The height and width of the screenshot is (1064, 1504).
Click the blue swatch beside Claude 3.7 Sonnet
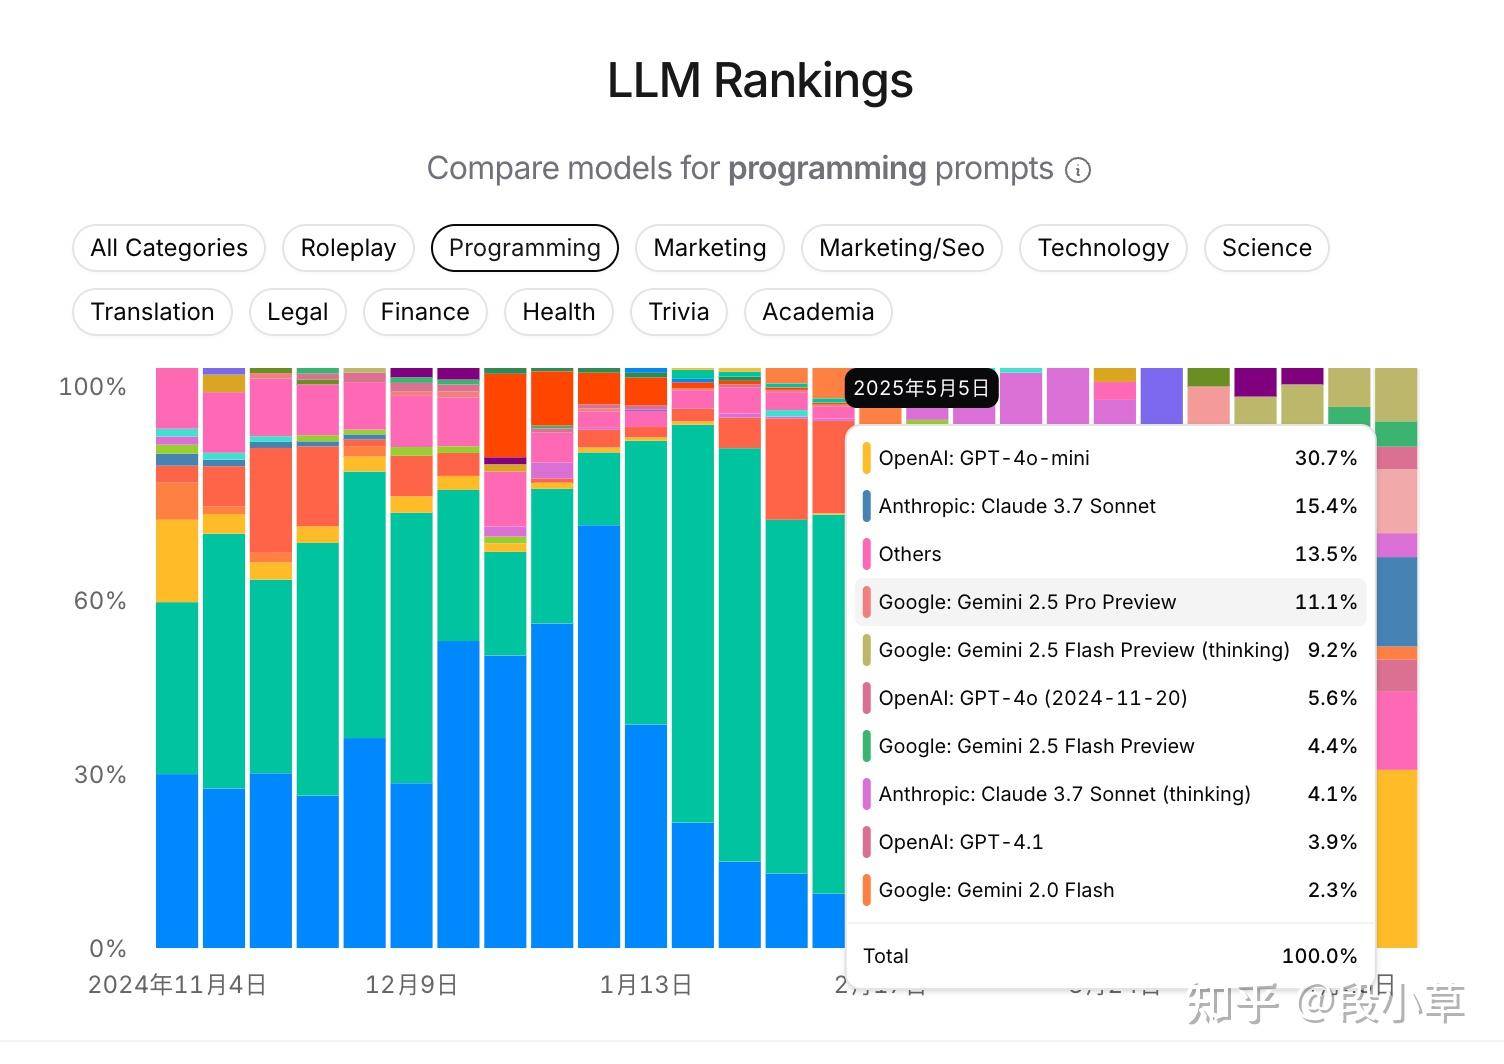pyautogui.click(x=866, y=506)
